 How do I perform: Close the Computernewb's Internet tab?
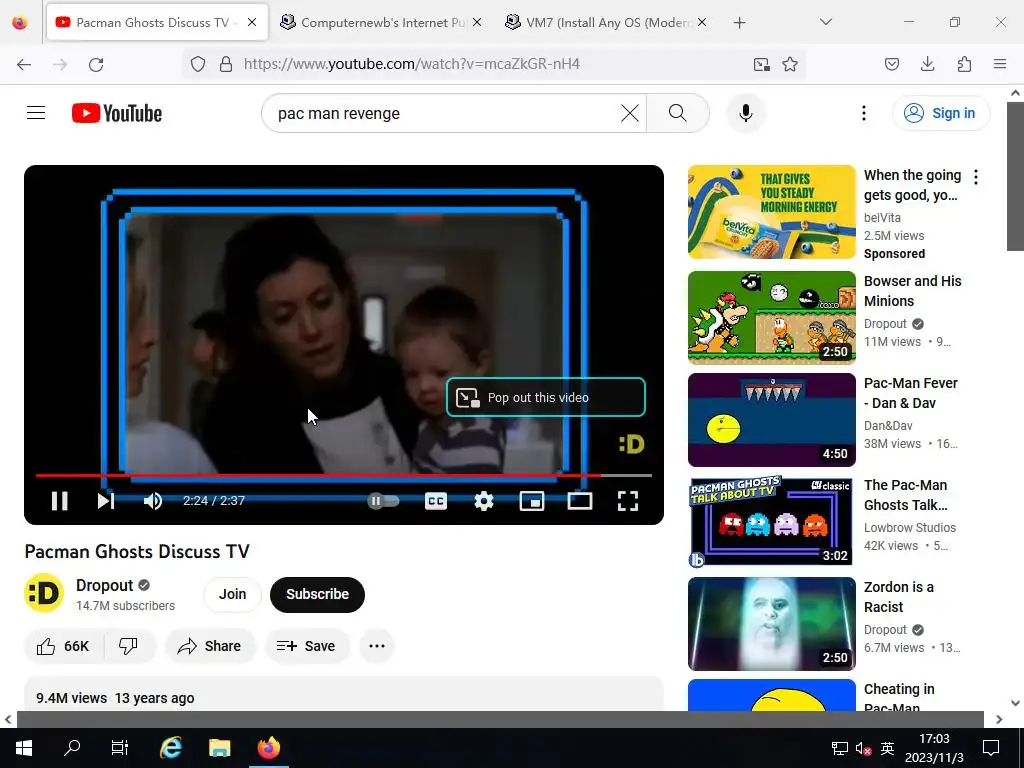477,22
